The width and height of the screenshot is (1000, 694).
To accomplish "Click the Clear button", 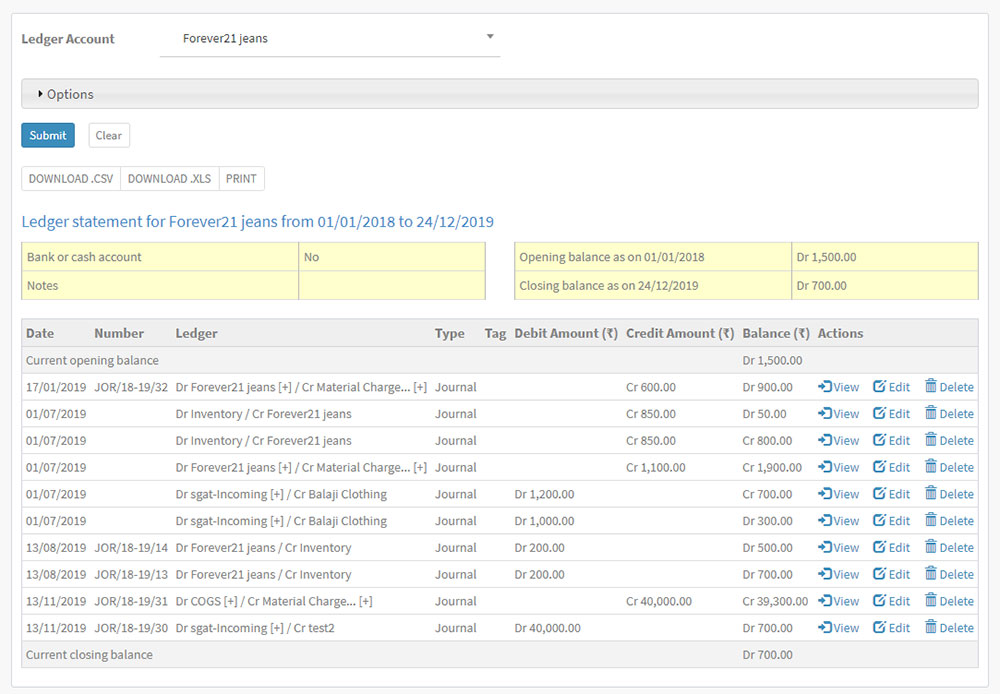I will (x=109, y=135).
